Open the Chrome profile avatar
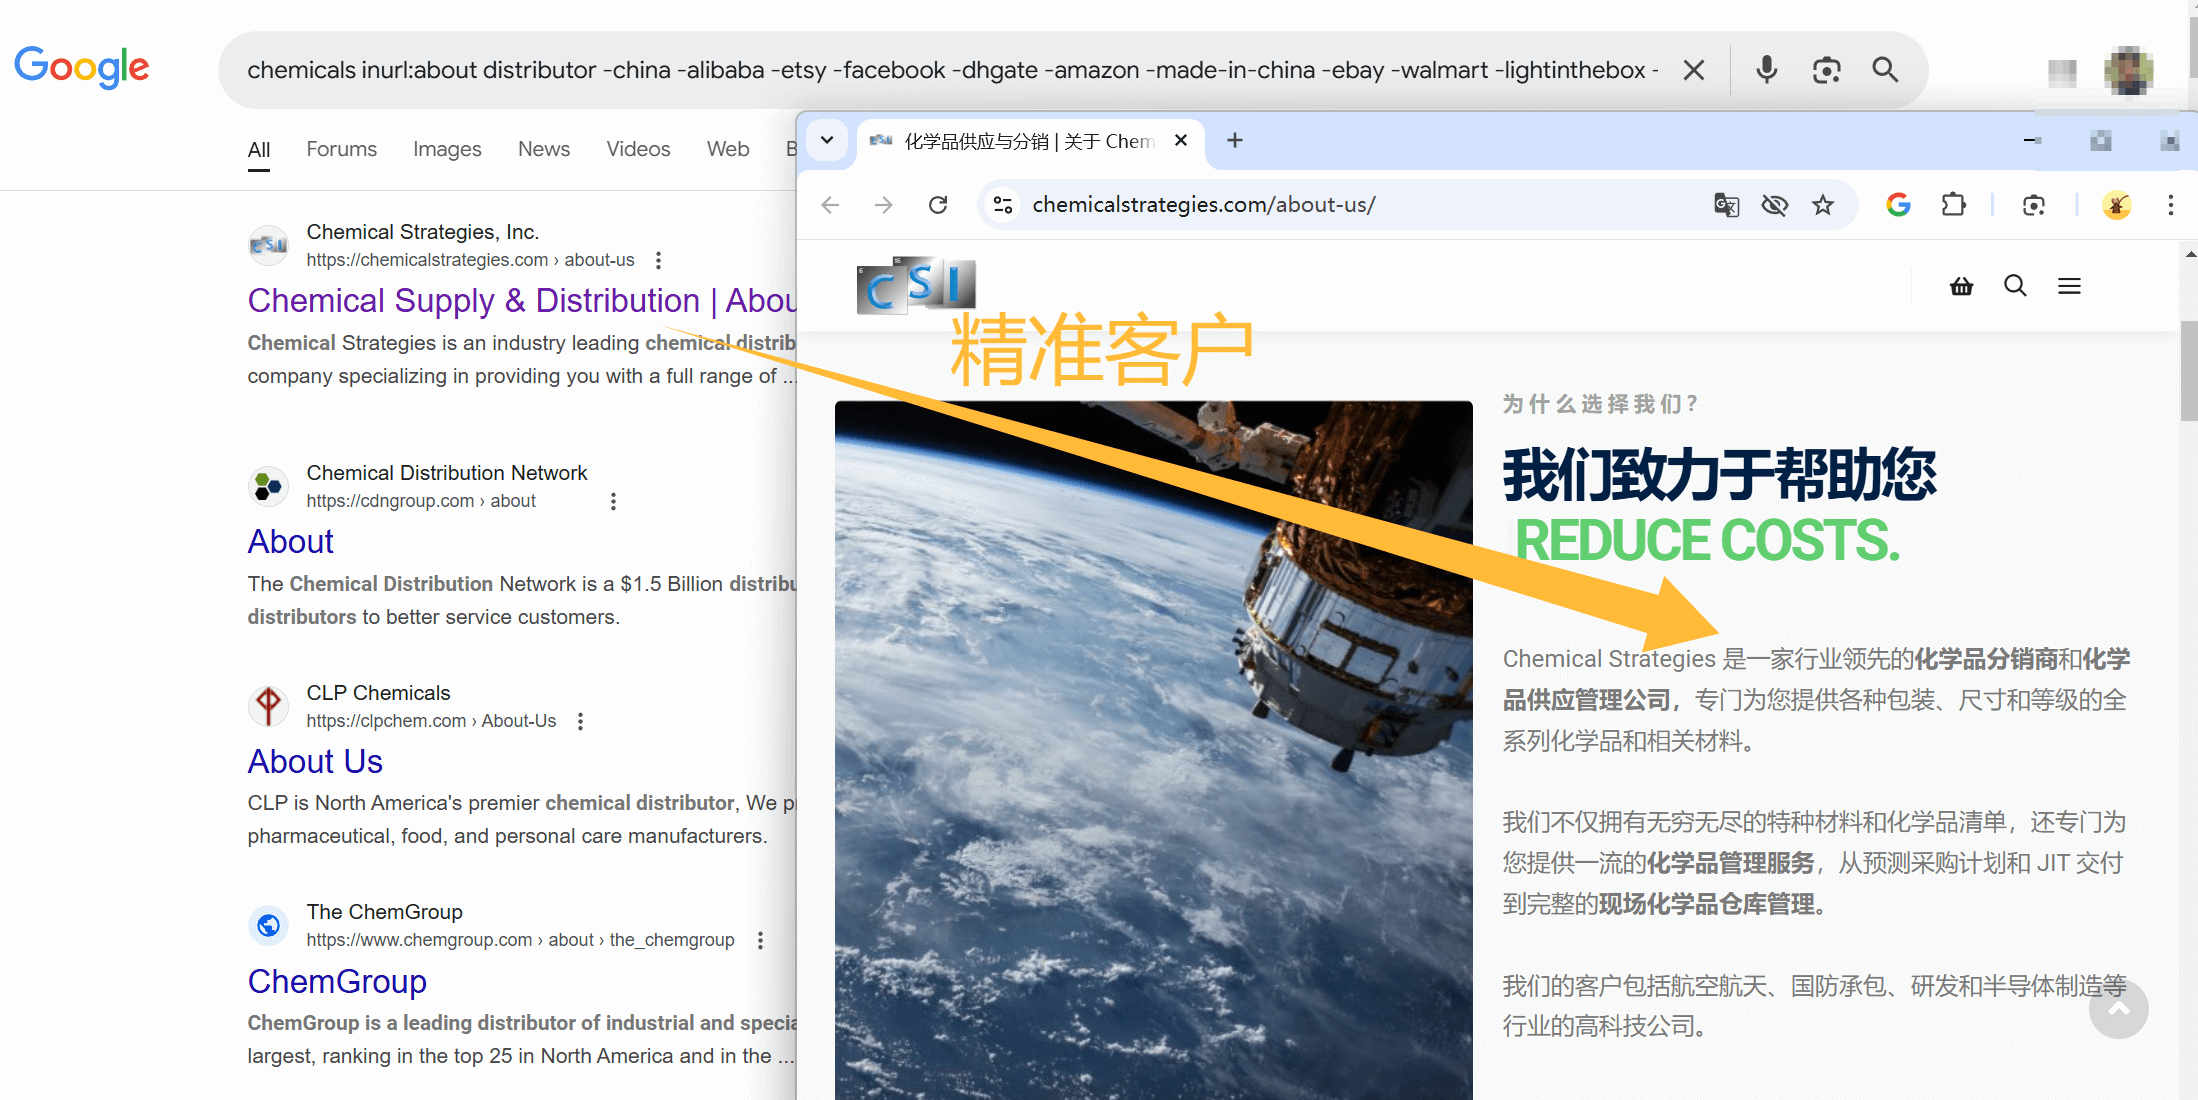Viewport: 2198px width, 1100px height. click(2116, 205)
